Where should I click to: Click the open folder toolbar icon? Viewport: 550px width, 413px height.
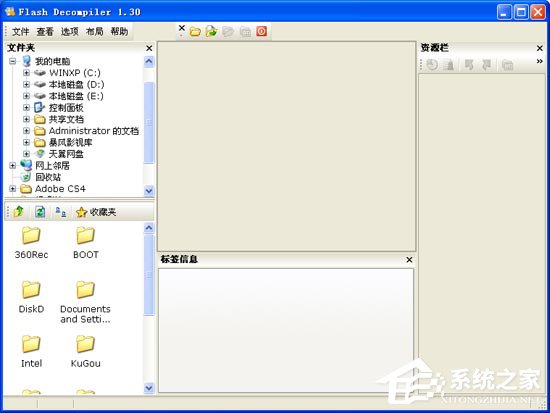pyautogui.click(x=195, y=32)
